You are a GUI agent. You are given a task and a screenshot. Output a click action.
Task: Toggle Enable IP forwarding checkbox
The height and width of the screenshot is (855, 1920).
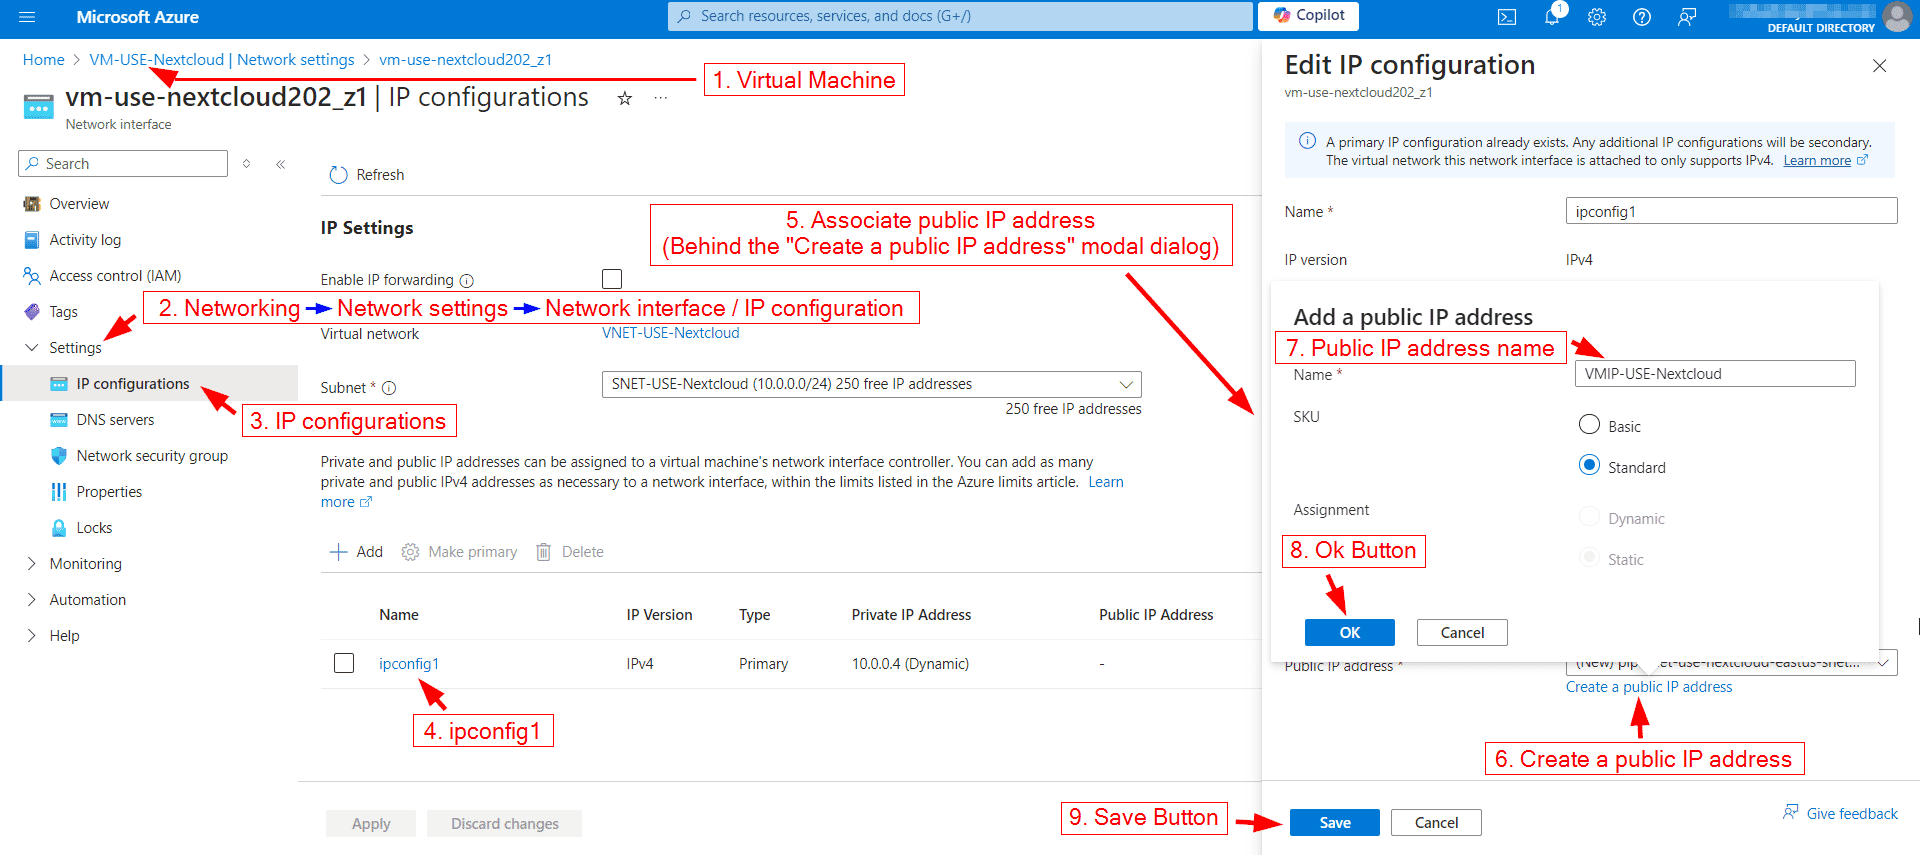[x=612, y=279]
